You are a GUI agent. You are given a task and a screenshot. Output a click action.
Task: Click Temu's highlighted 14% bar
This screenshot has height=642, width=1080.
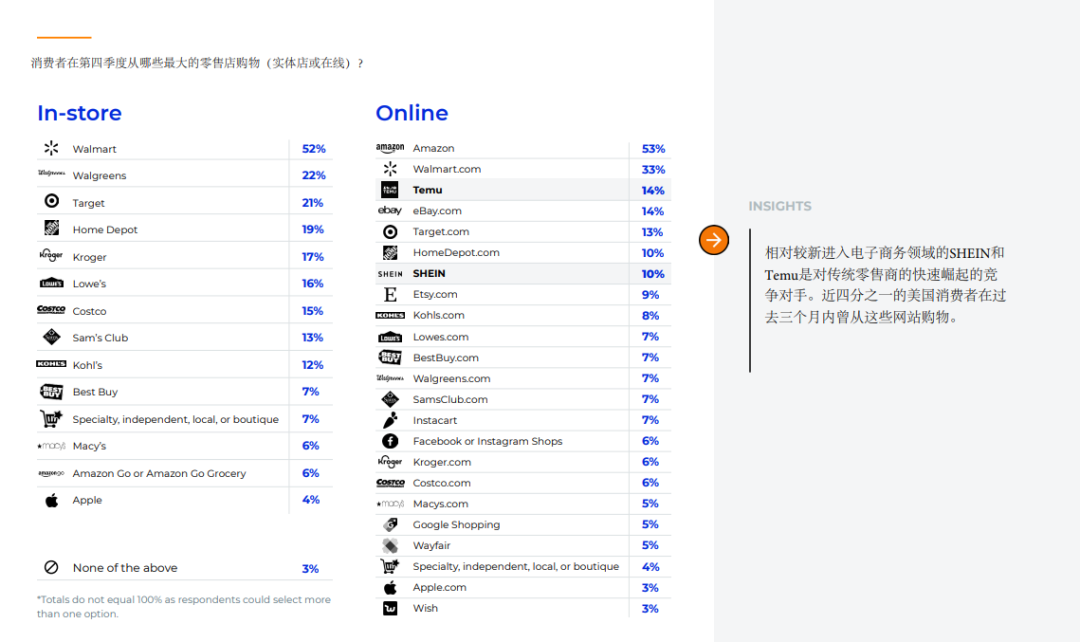coord(653,189)
